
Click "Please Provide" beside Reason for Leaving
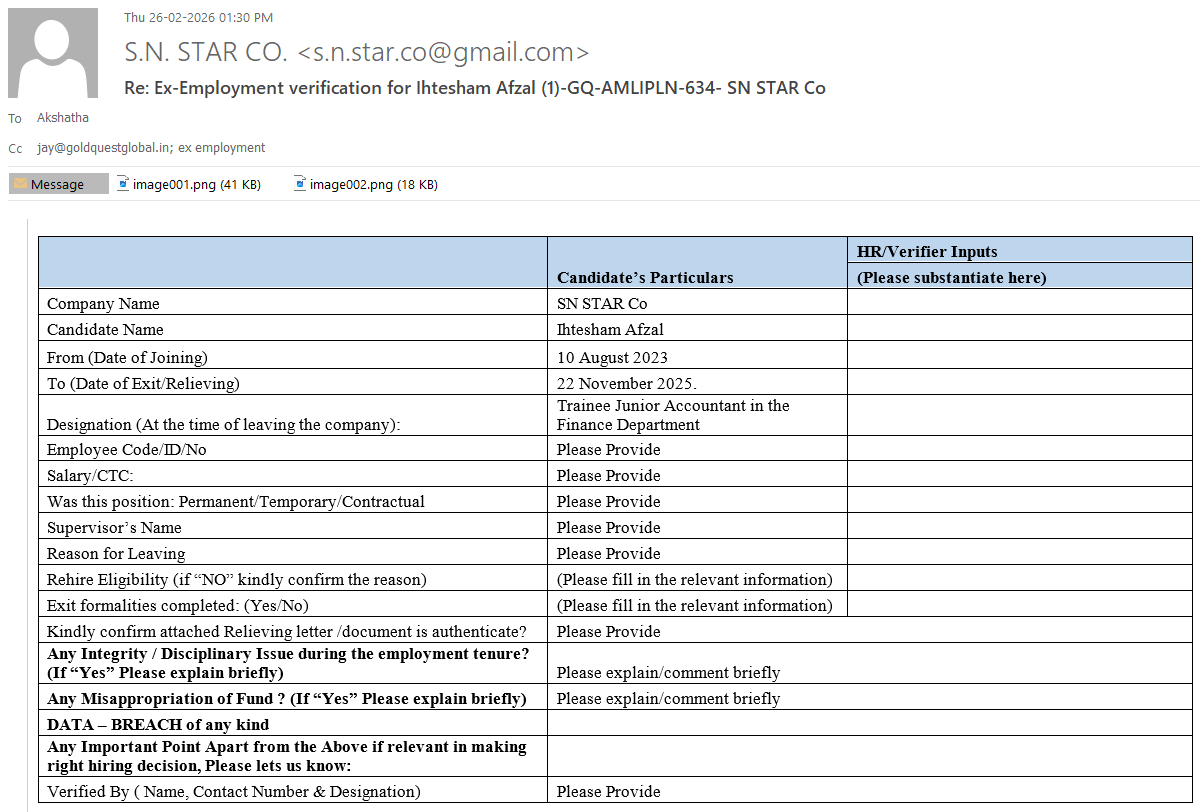[x=608, y=553]
